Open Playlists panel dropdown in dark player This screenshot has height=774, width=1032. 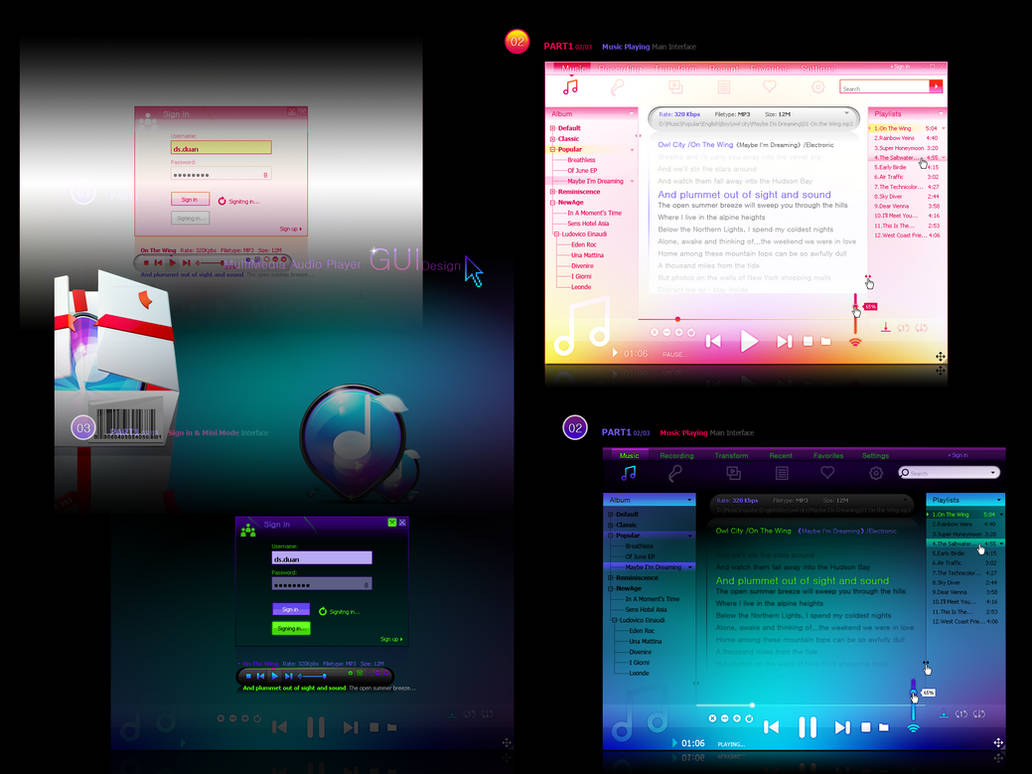coord(998,500)
